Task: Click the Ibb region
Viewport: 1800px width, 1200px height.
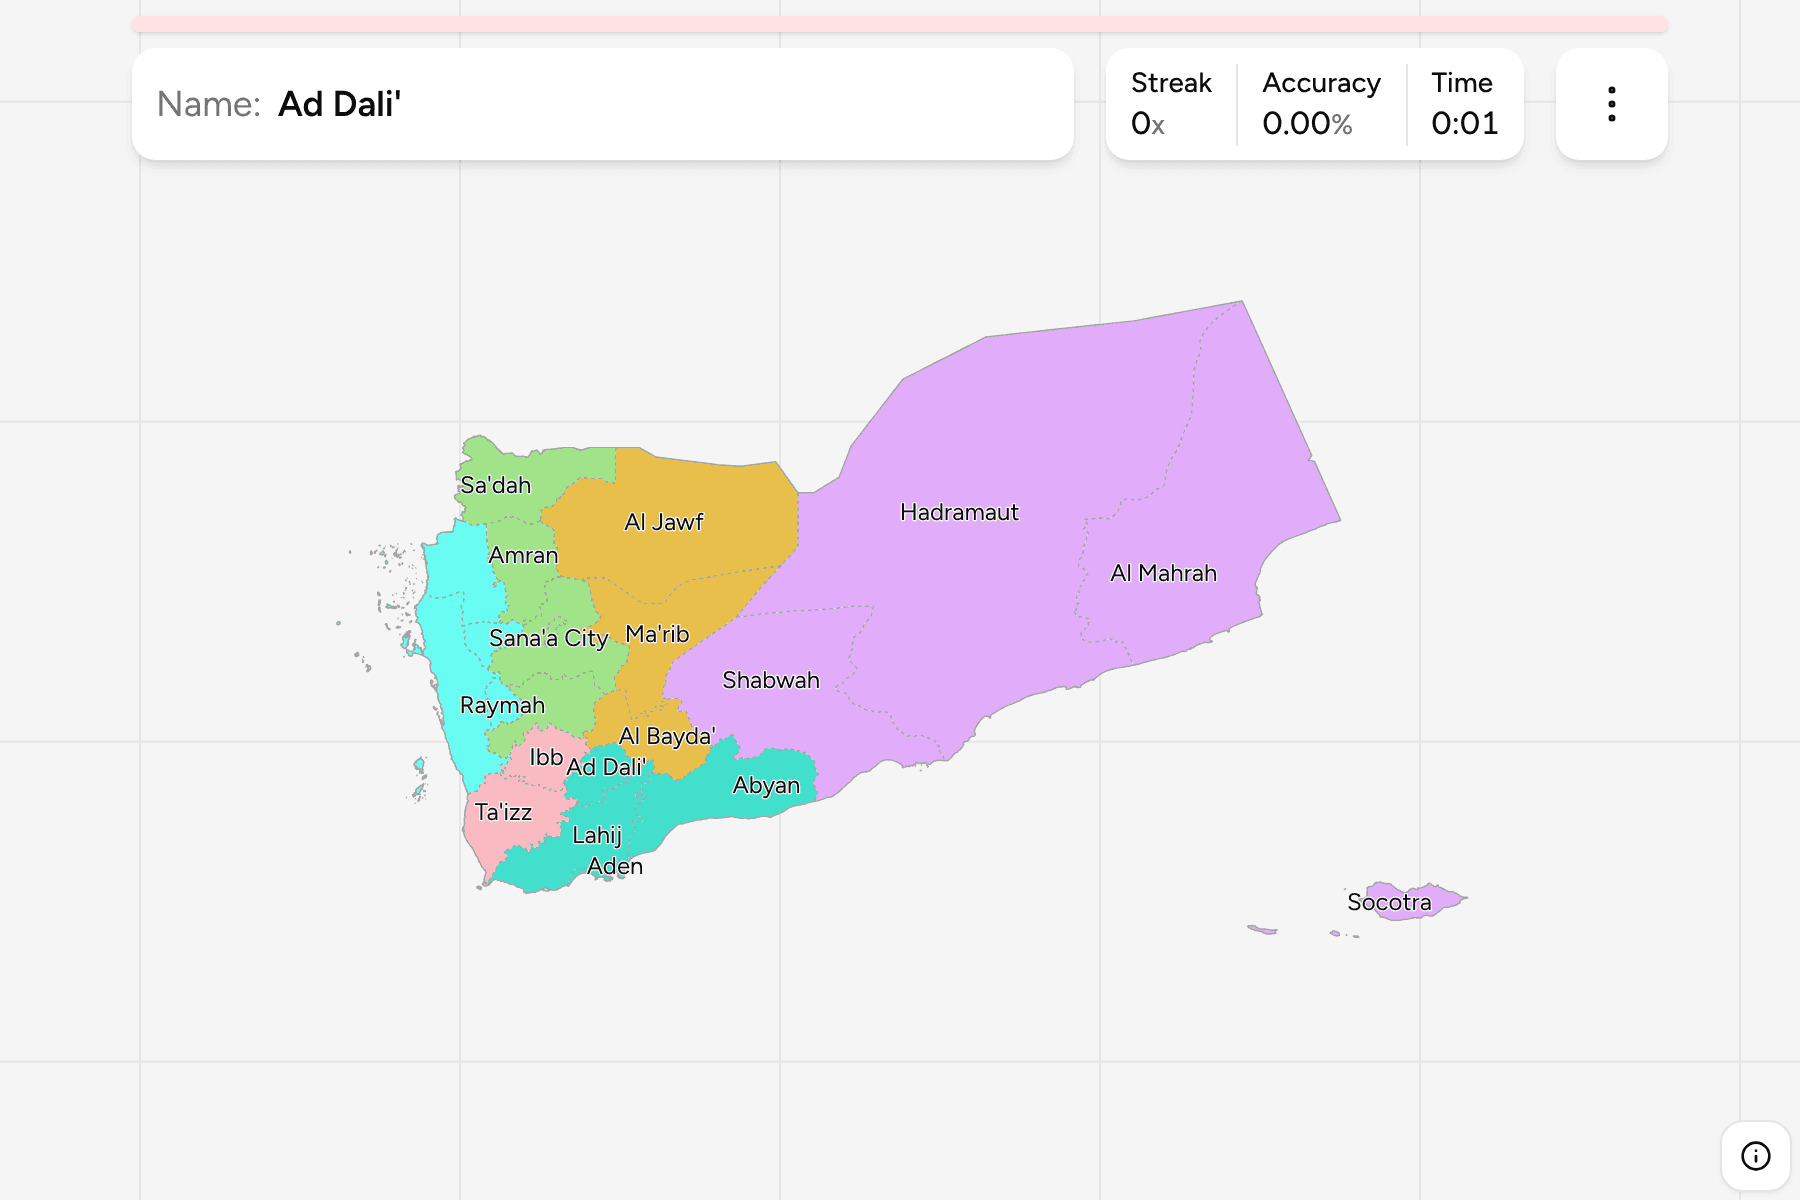Action: click(546, 757)
